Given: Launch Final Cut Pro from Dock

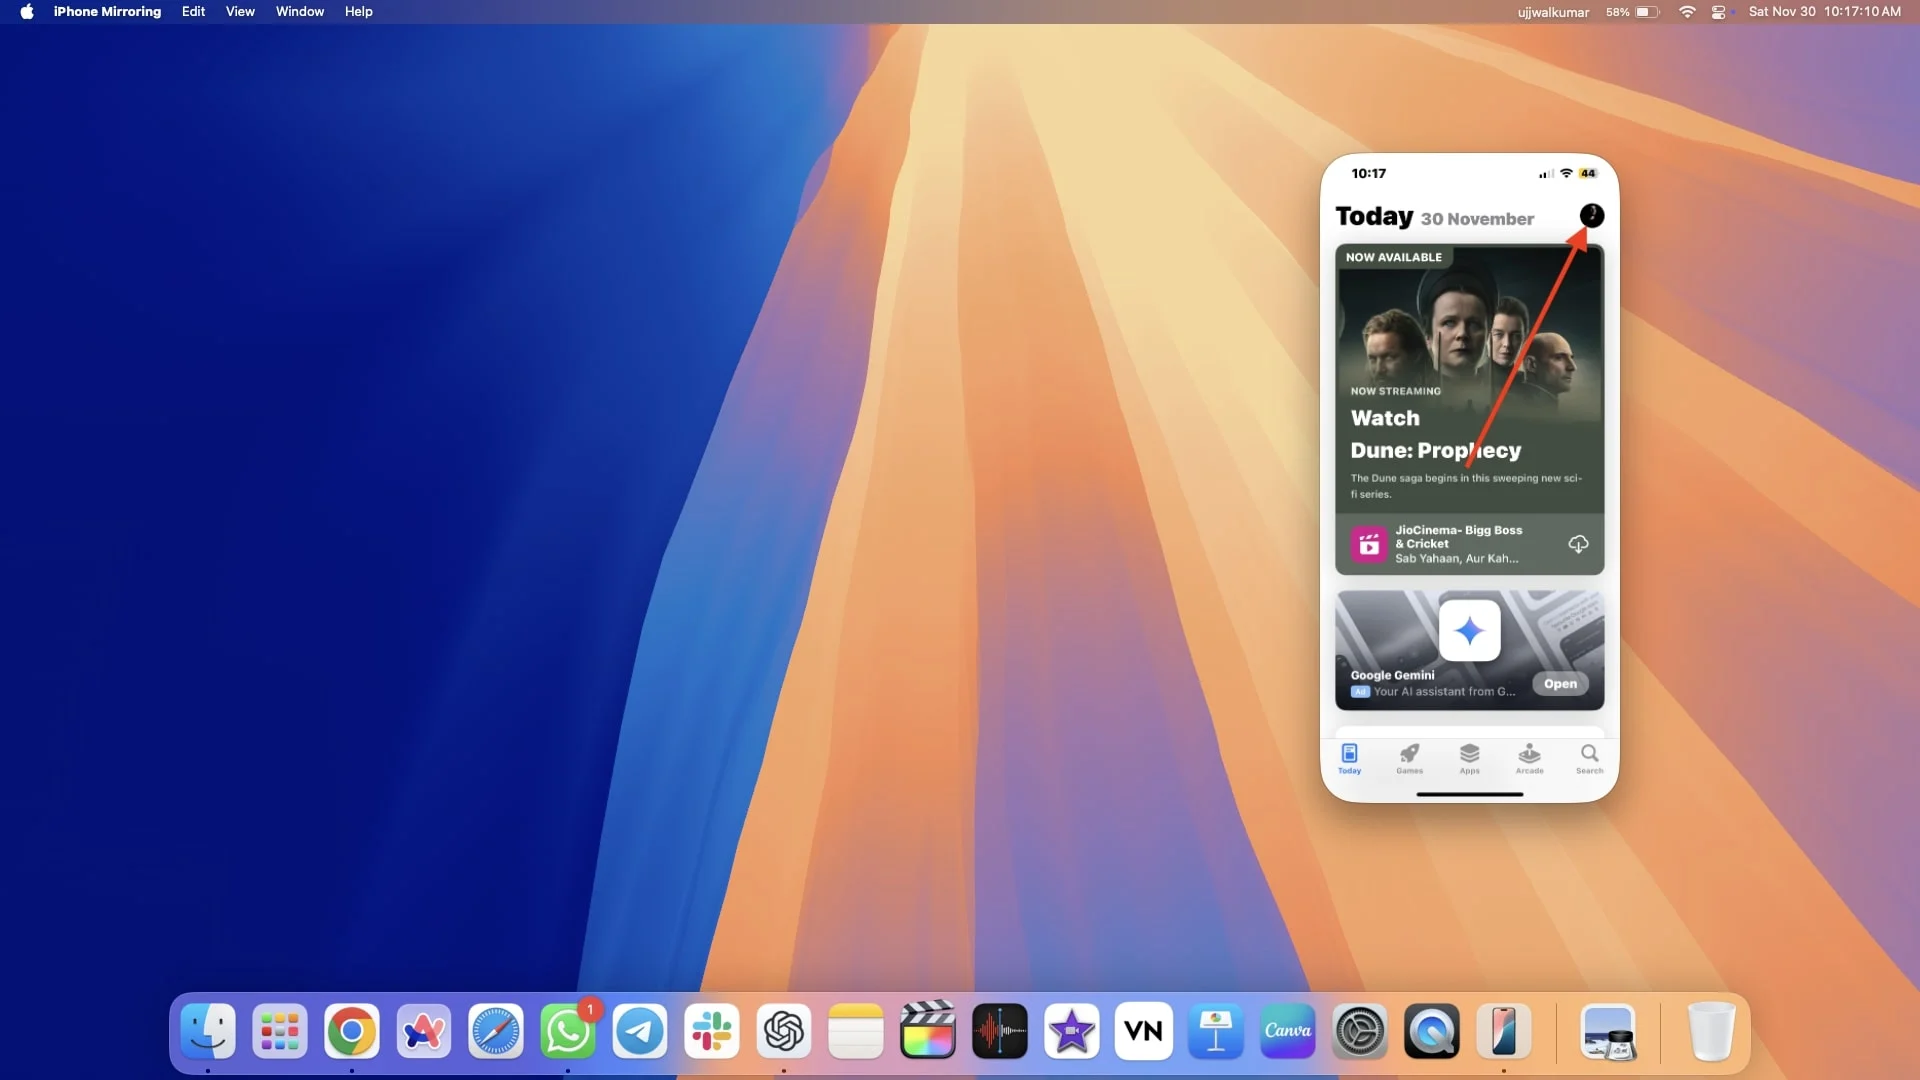Looking at the screenshot, I should tap(927, 1031).
